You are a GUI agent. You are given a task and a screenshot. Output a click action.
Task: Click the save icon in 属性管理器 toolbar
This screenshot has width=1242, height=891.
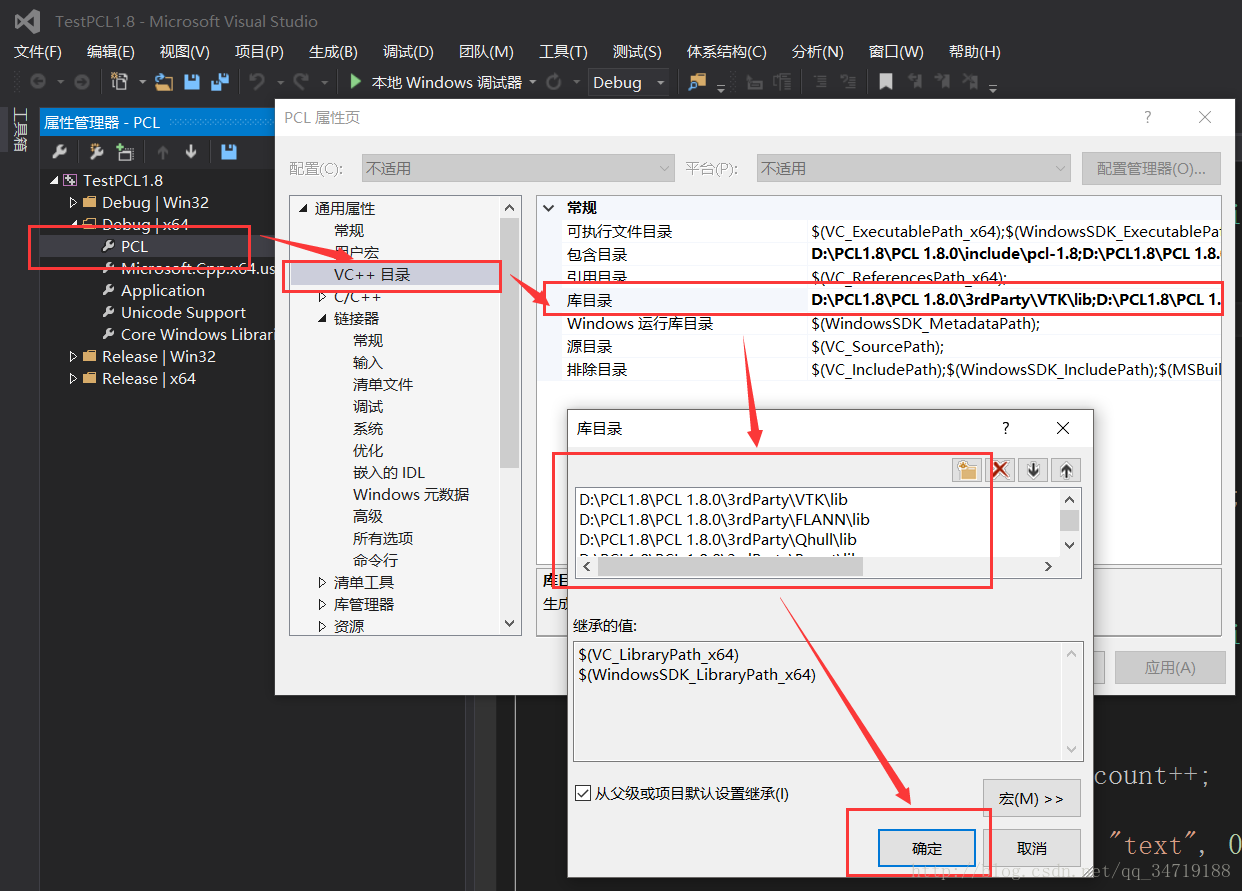[229, 152]
